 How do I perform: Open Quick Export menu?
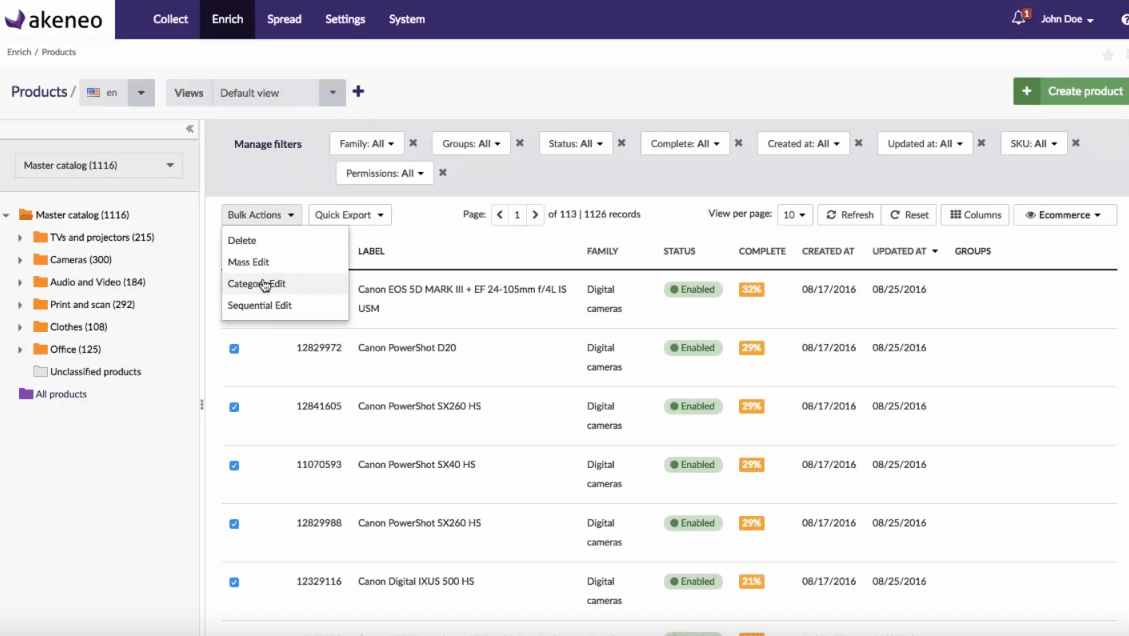pyautogui.click(x=349, y=215)
